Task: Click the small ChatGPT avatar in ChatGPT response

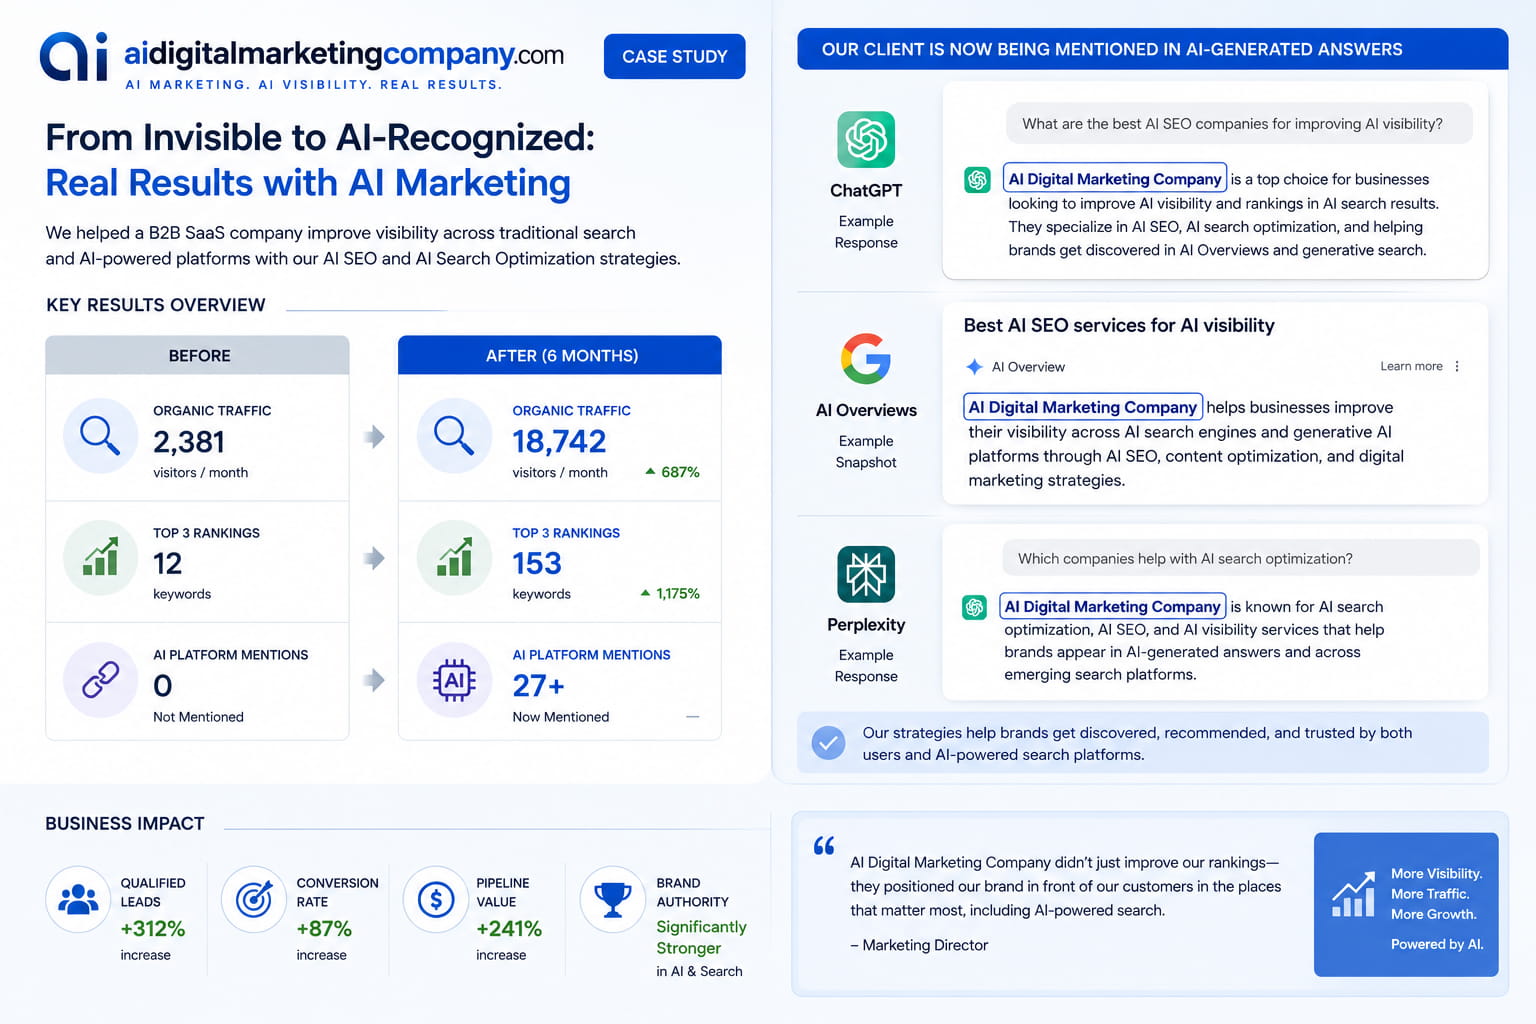Action: pos(977,180)
